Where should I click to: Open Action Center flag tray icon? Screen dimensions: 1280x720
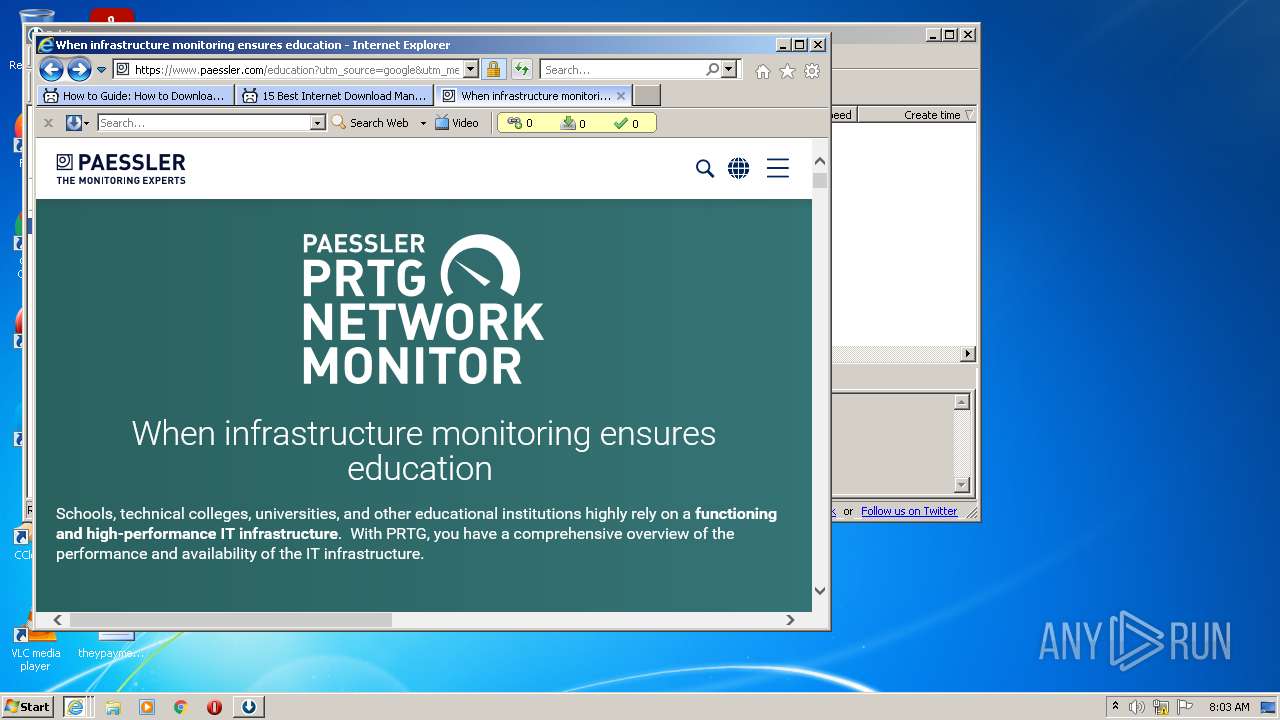pos(1185,707)
